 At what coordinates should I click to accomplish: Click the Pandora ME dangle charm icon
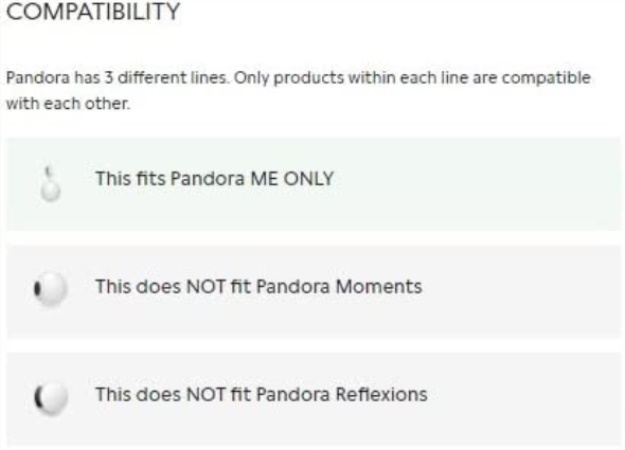(x=50, y=184)
